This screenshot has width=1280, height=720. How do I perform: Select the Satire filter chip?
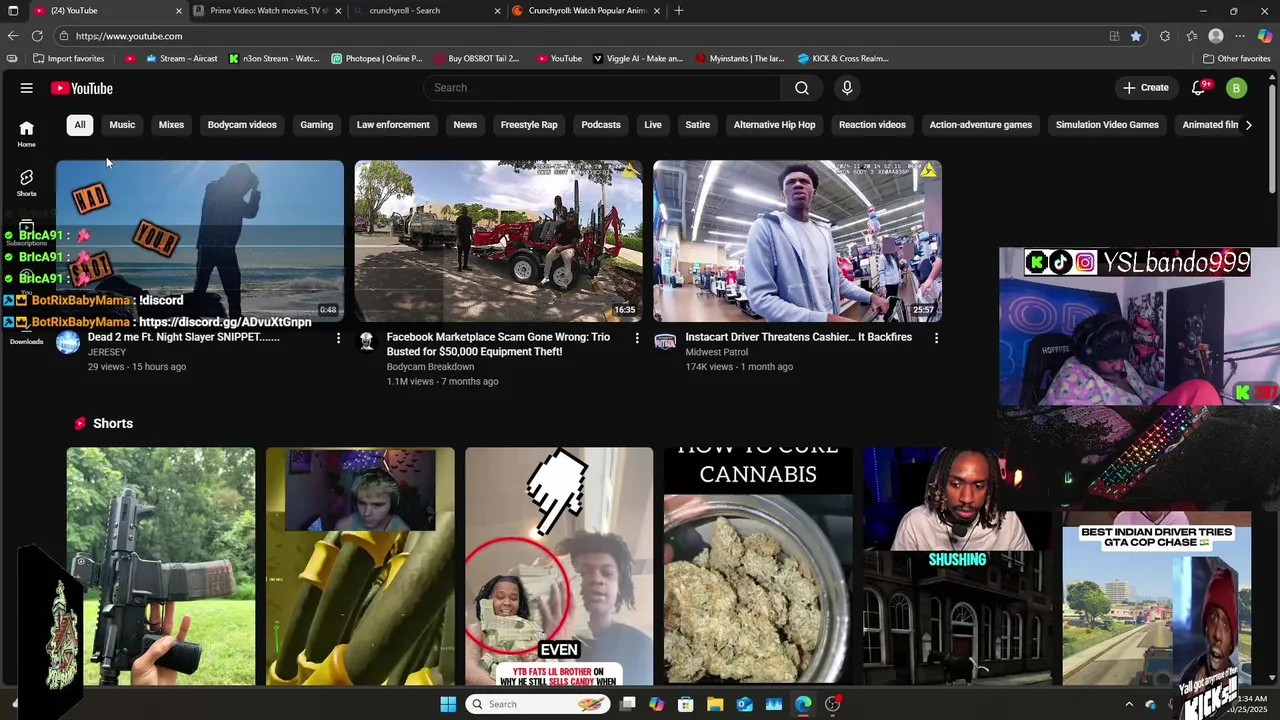coord(698,125)
